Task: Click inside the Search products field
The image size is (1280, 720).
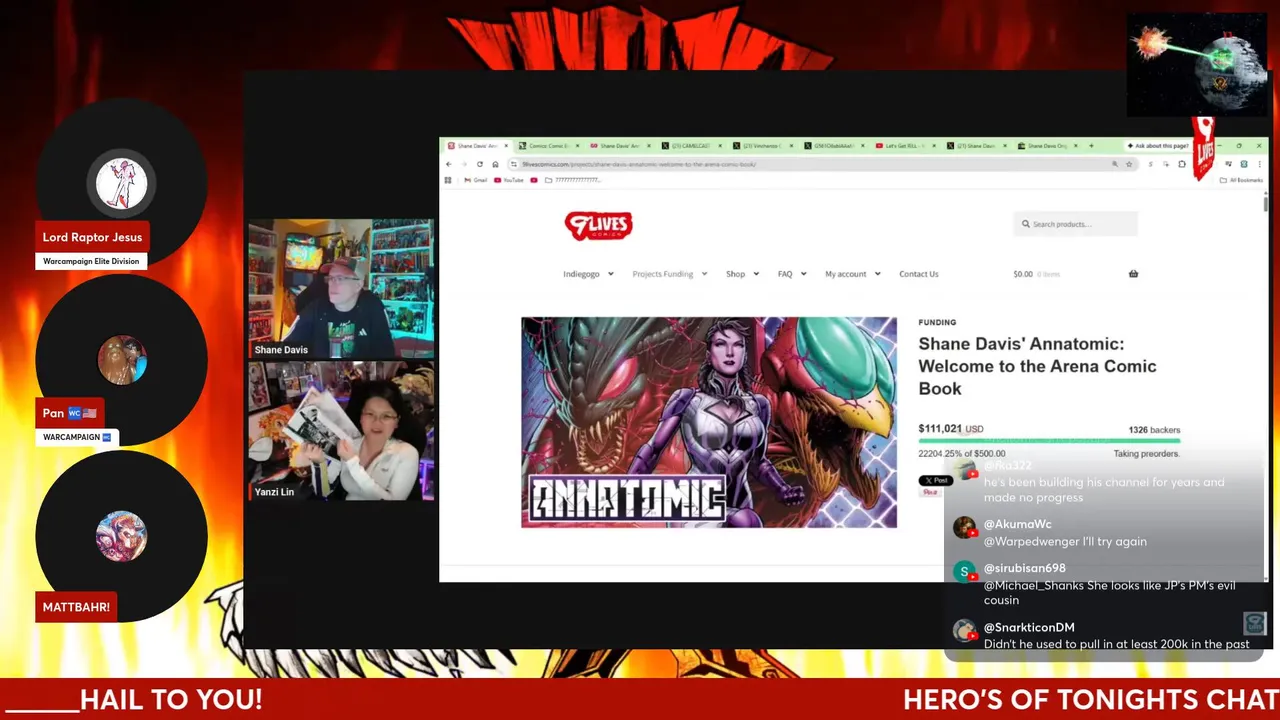Action: (x=1075, y=224)
